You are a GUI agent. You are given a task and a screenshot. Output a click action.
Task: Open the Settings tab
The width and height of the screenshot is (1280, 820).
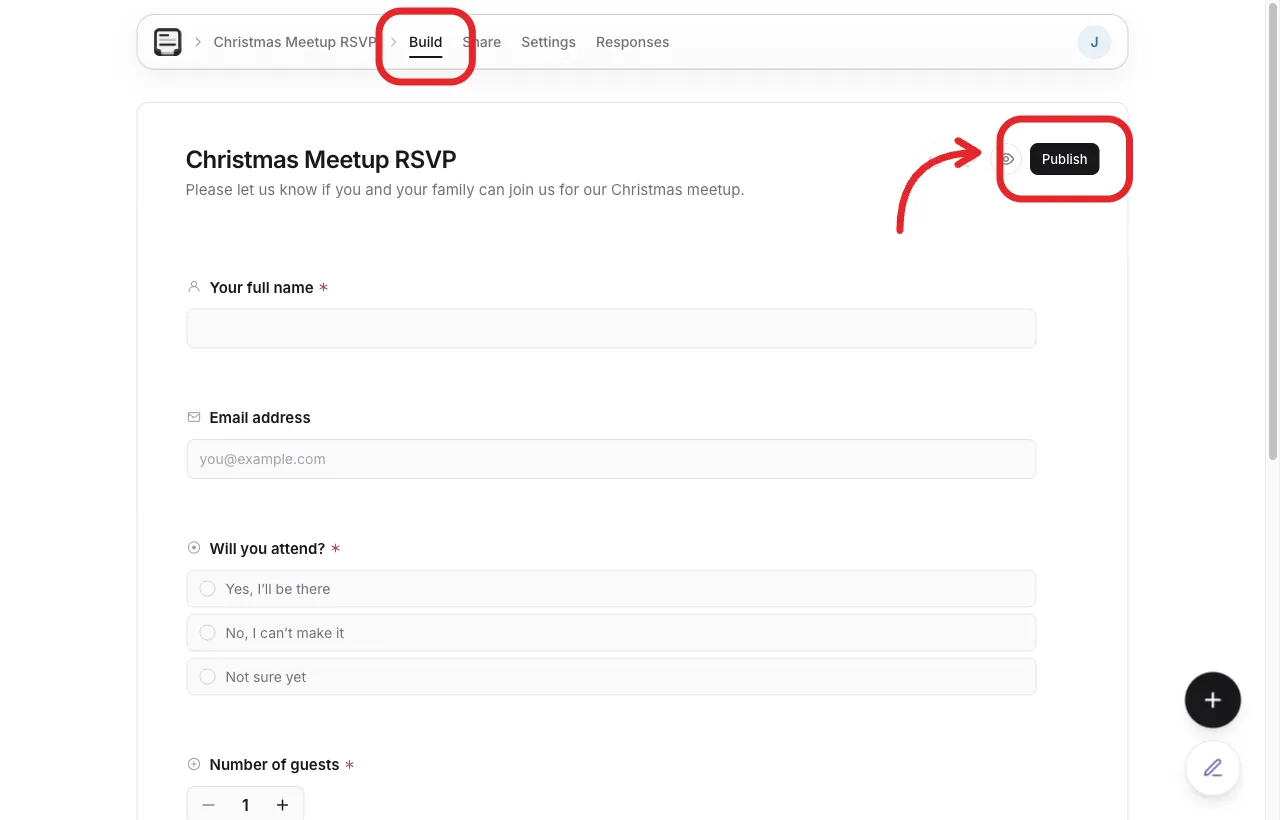point(548,42)
